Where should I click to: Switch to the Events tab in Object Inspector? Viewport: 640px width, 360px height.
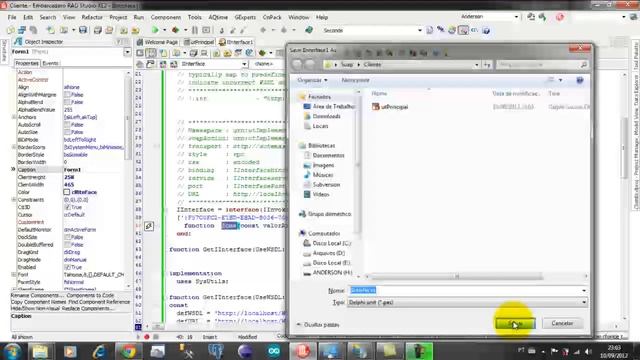tap(50, 63)
